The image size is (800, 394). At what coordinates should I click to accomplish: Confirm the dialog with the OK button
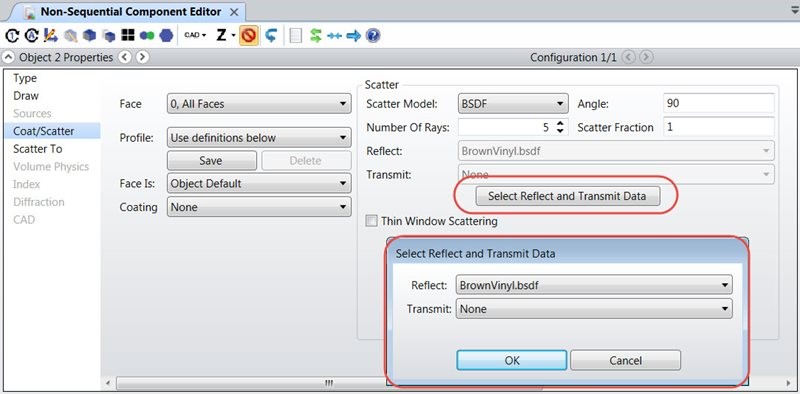(512, 360)
